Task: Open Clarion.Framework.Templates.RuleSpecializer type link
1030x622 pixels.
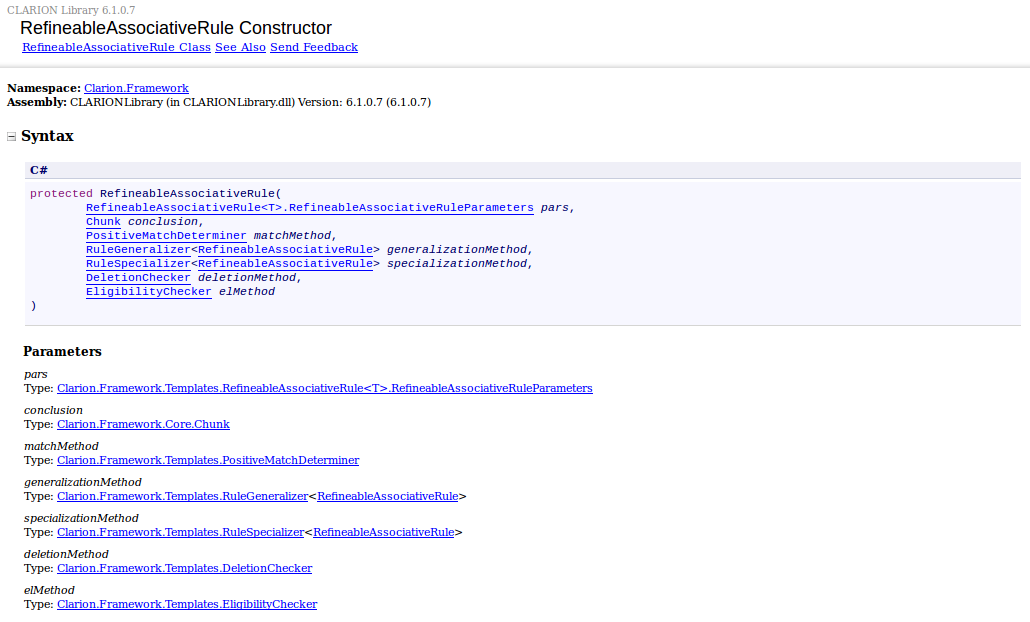Action: (180, 532)
